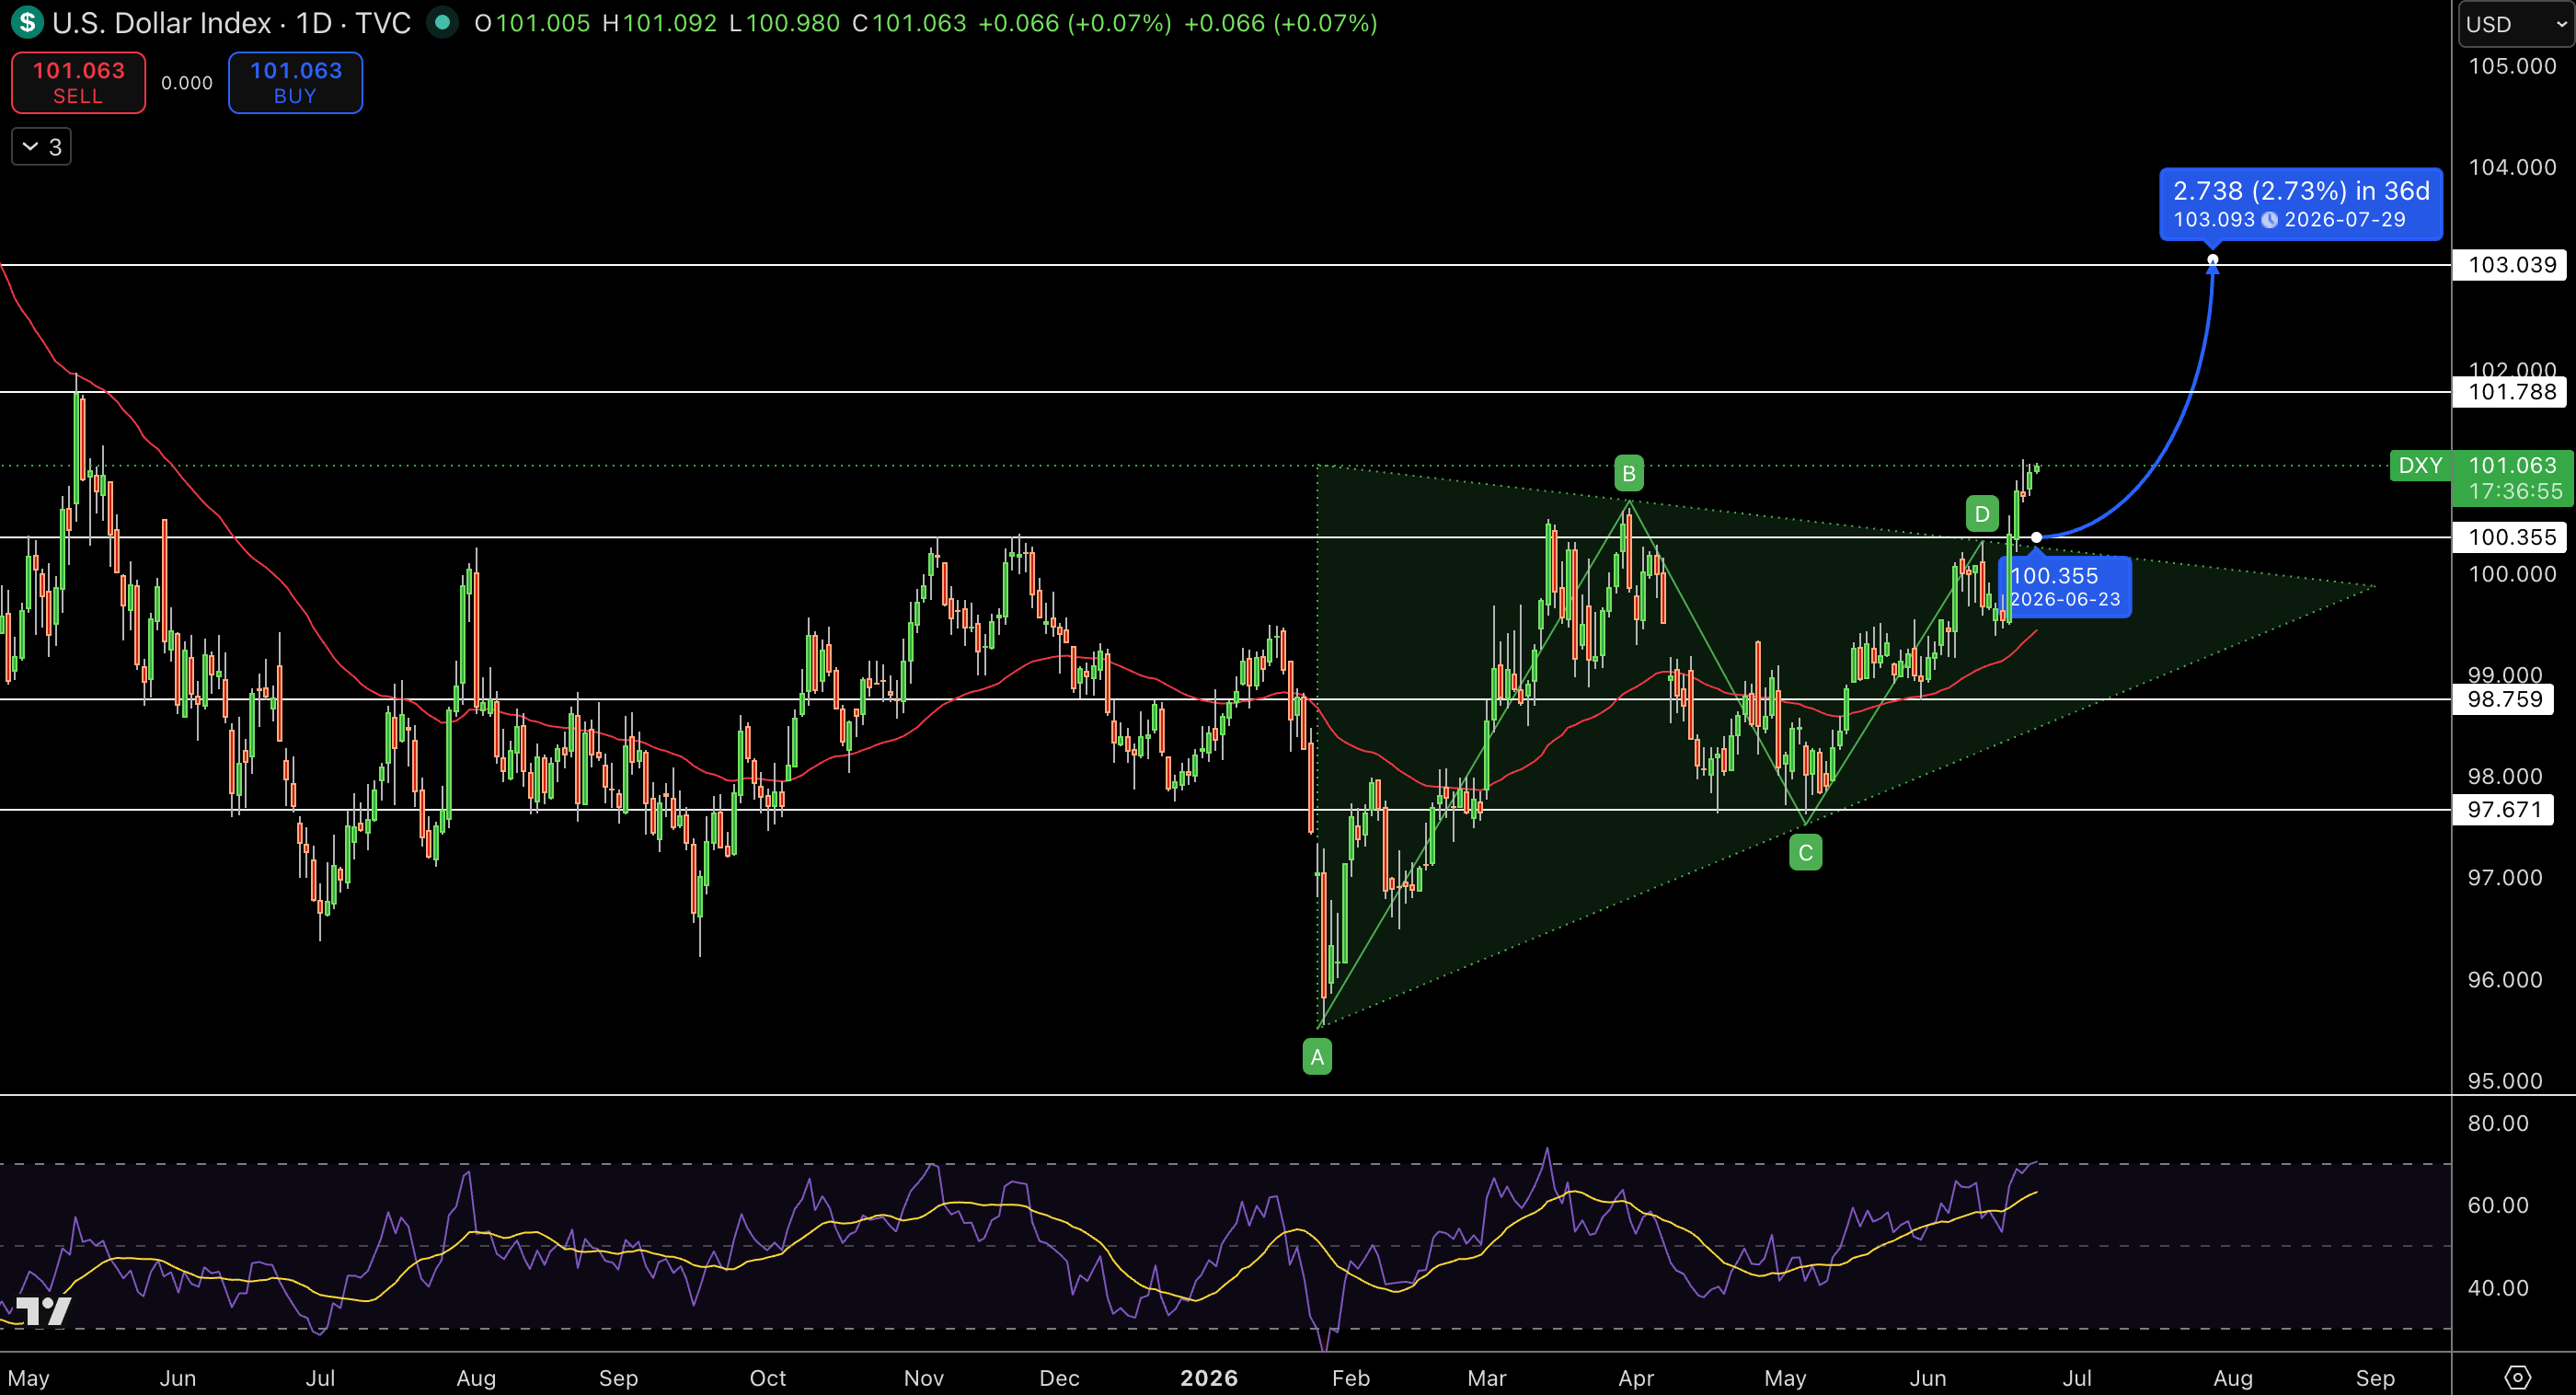Click the 2026 year label on time axis
Image resolution: width=2576 pixels, height=1395 pixels.
pos(1209,1378)
